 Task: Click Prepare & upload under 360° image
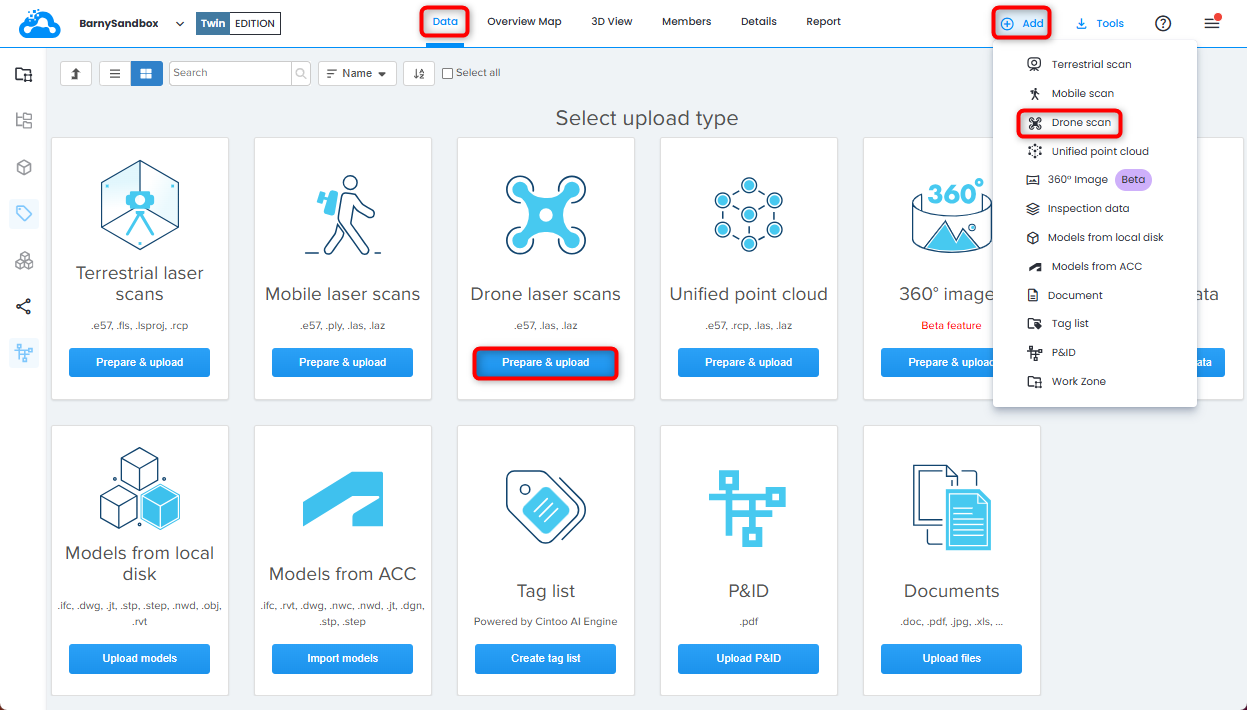coord(937,363)
